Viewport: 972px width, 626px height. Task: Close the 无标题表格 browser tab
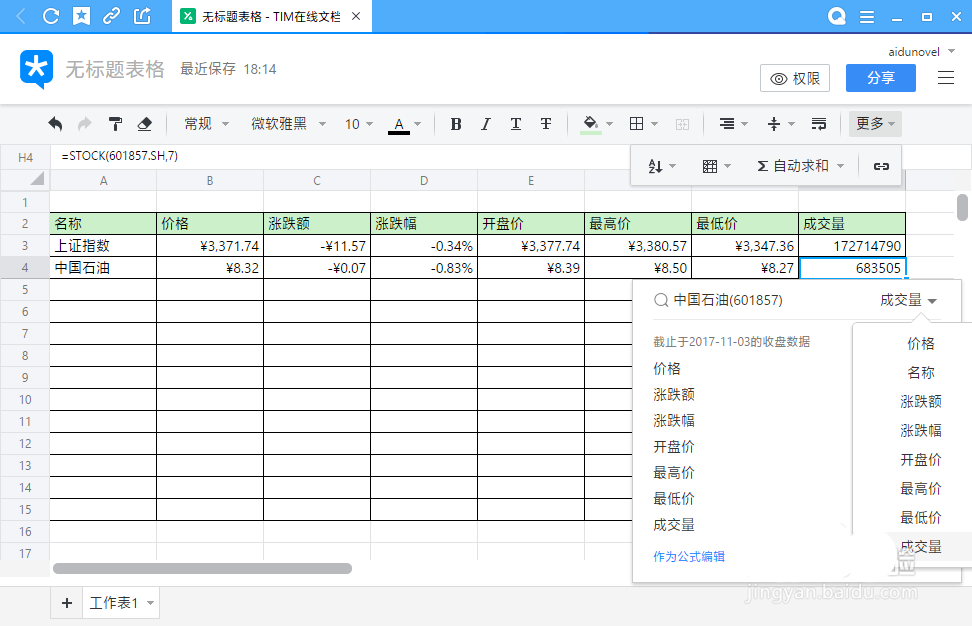[356, 17]
